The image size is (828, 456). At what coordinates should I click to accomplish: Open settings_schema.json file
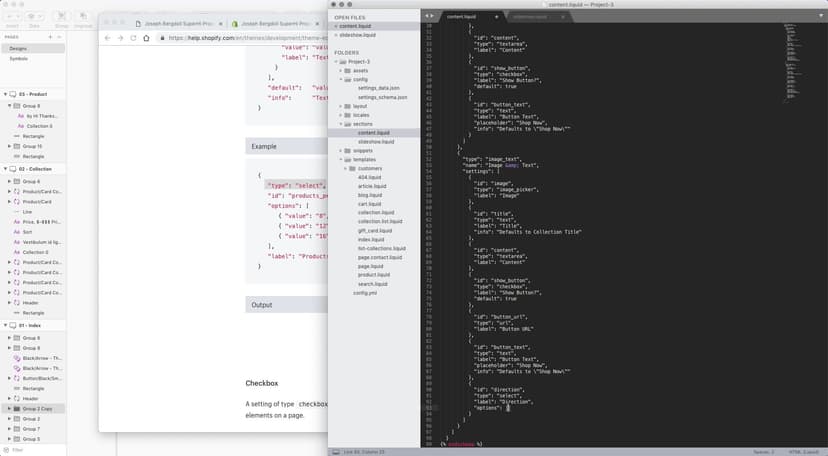click(x=382, y=97)
